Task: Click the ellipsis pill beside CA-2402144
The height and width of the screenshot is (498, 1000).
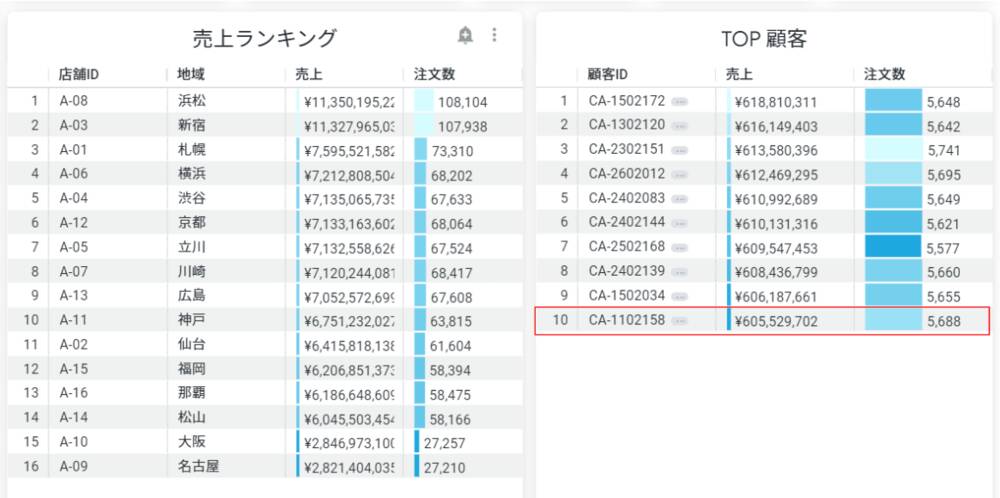Action: click(x=680, y=223)
